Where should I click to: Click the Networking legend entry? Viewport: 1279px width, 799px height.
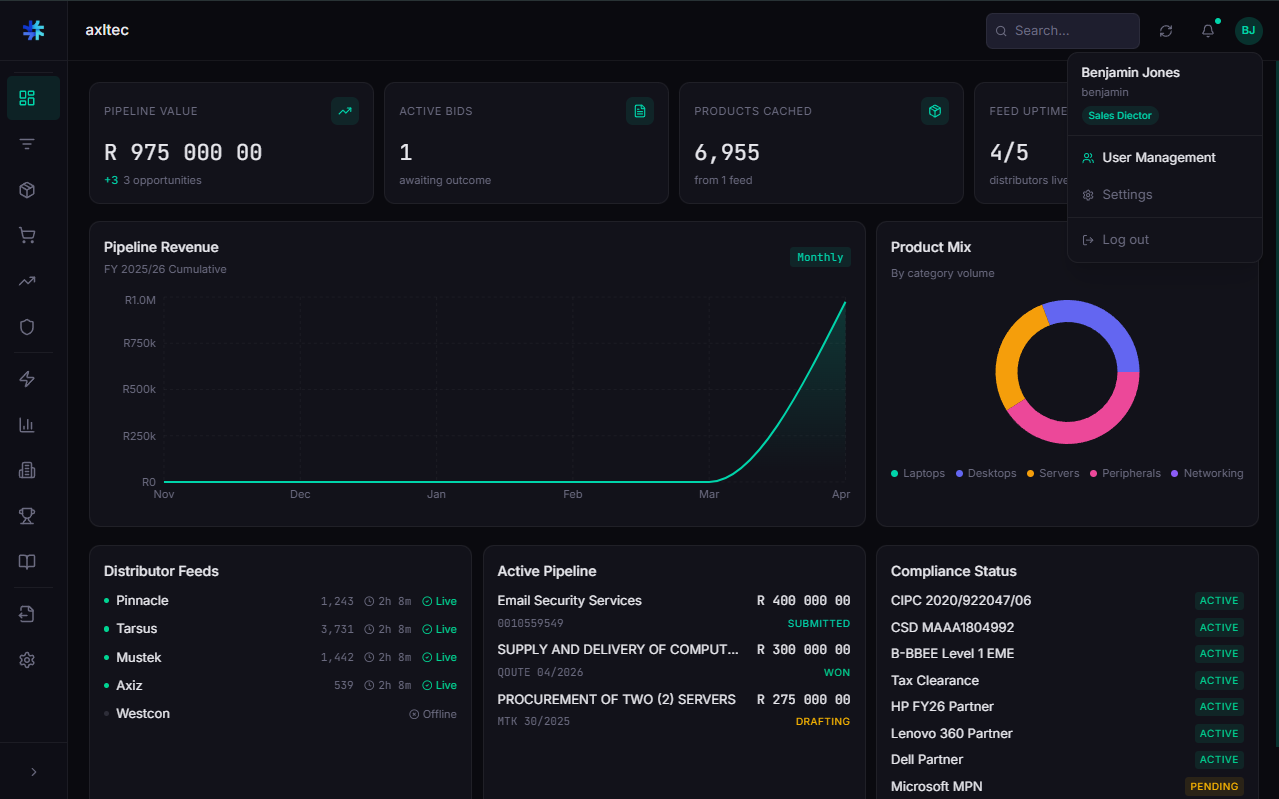click(x=1207, y=474)
